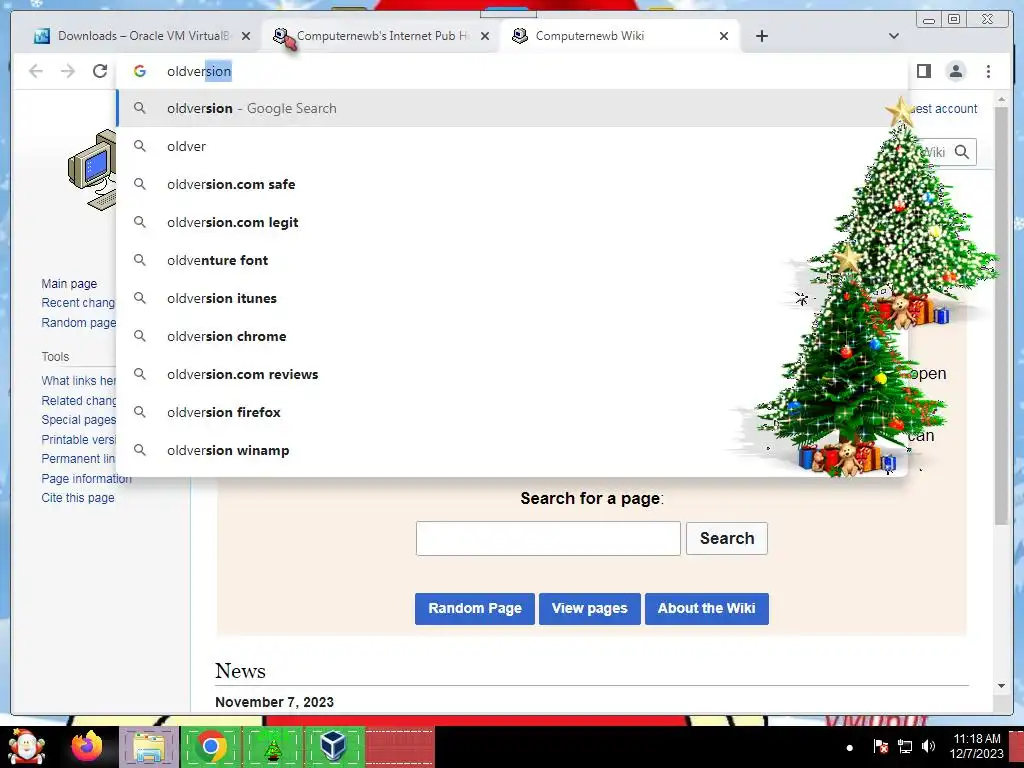The width and height of the screenshot is (1024, 768).
Task: Open the side panel icon
Action: [x=923, y=71]
